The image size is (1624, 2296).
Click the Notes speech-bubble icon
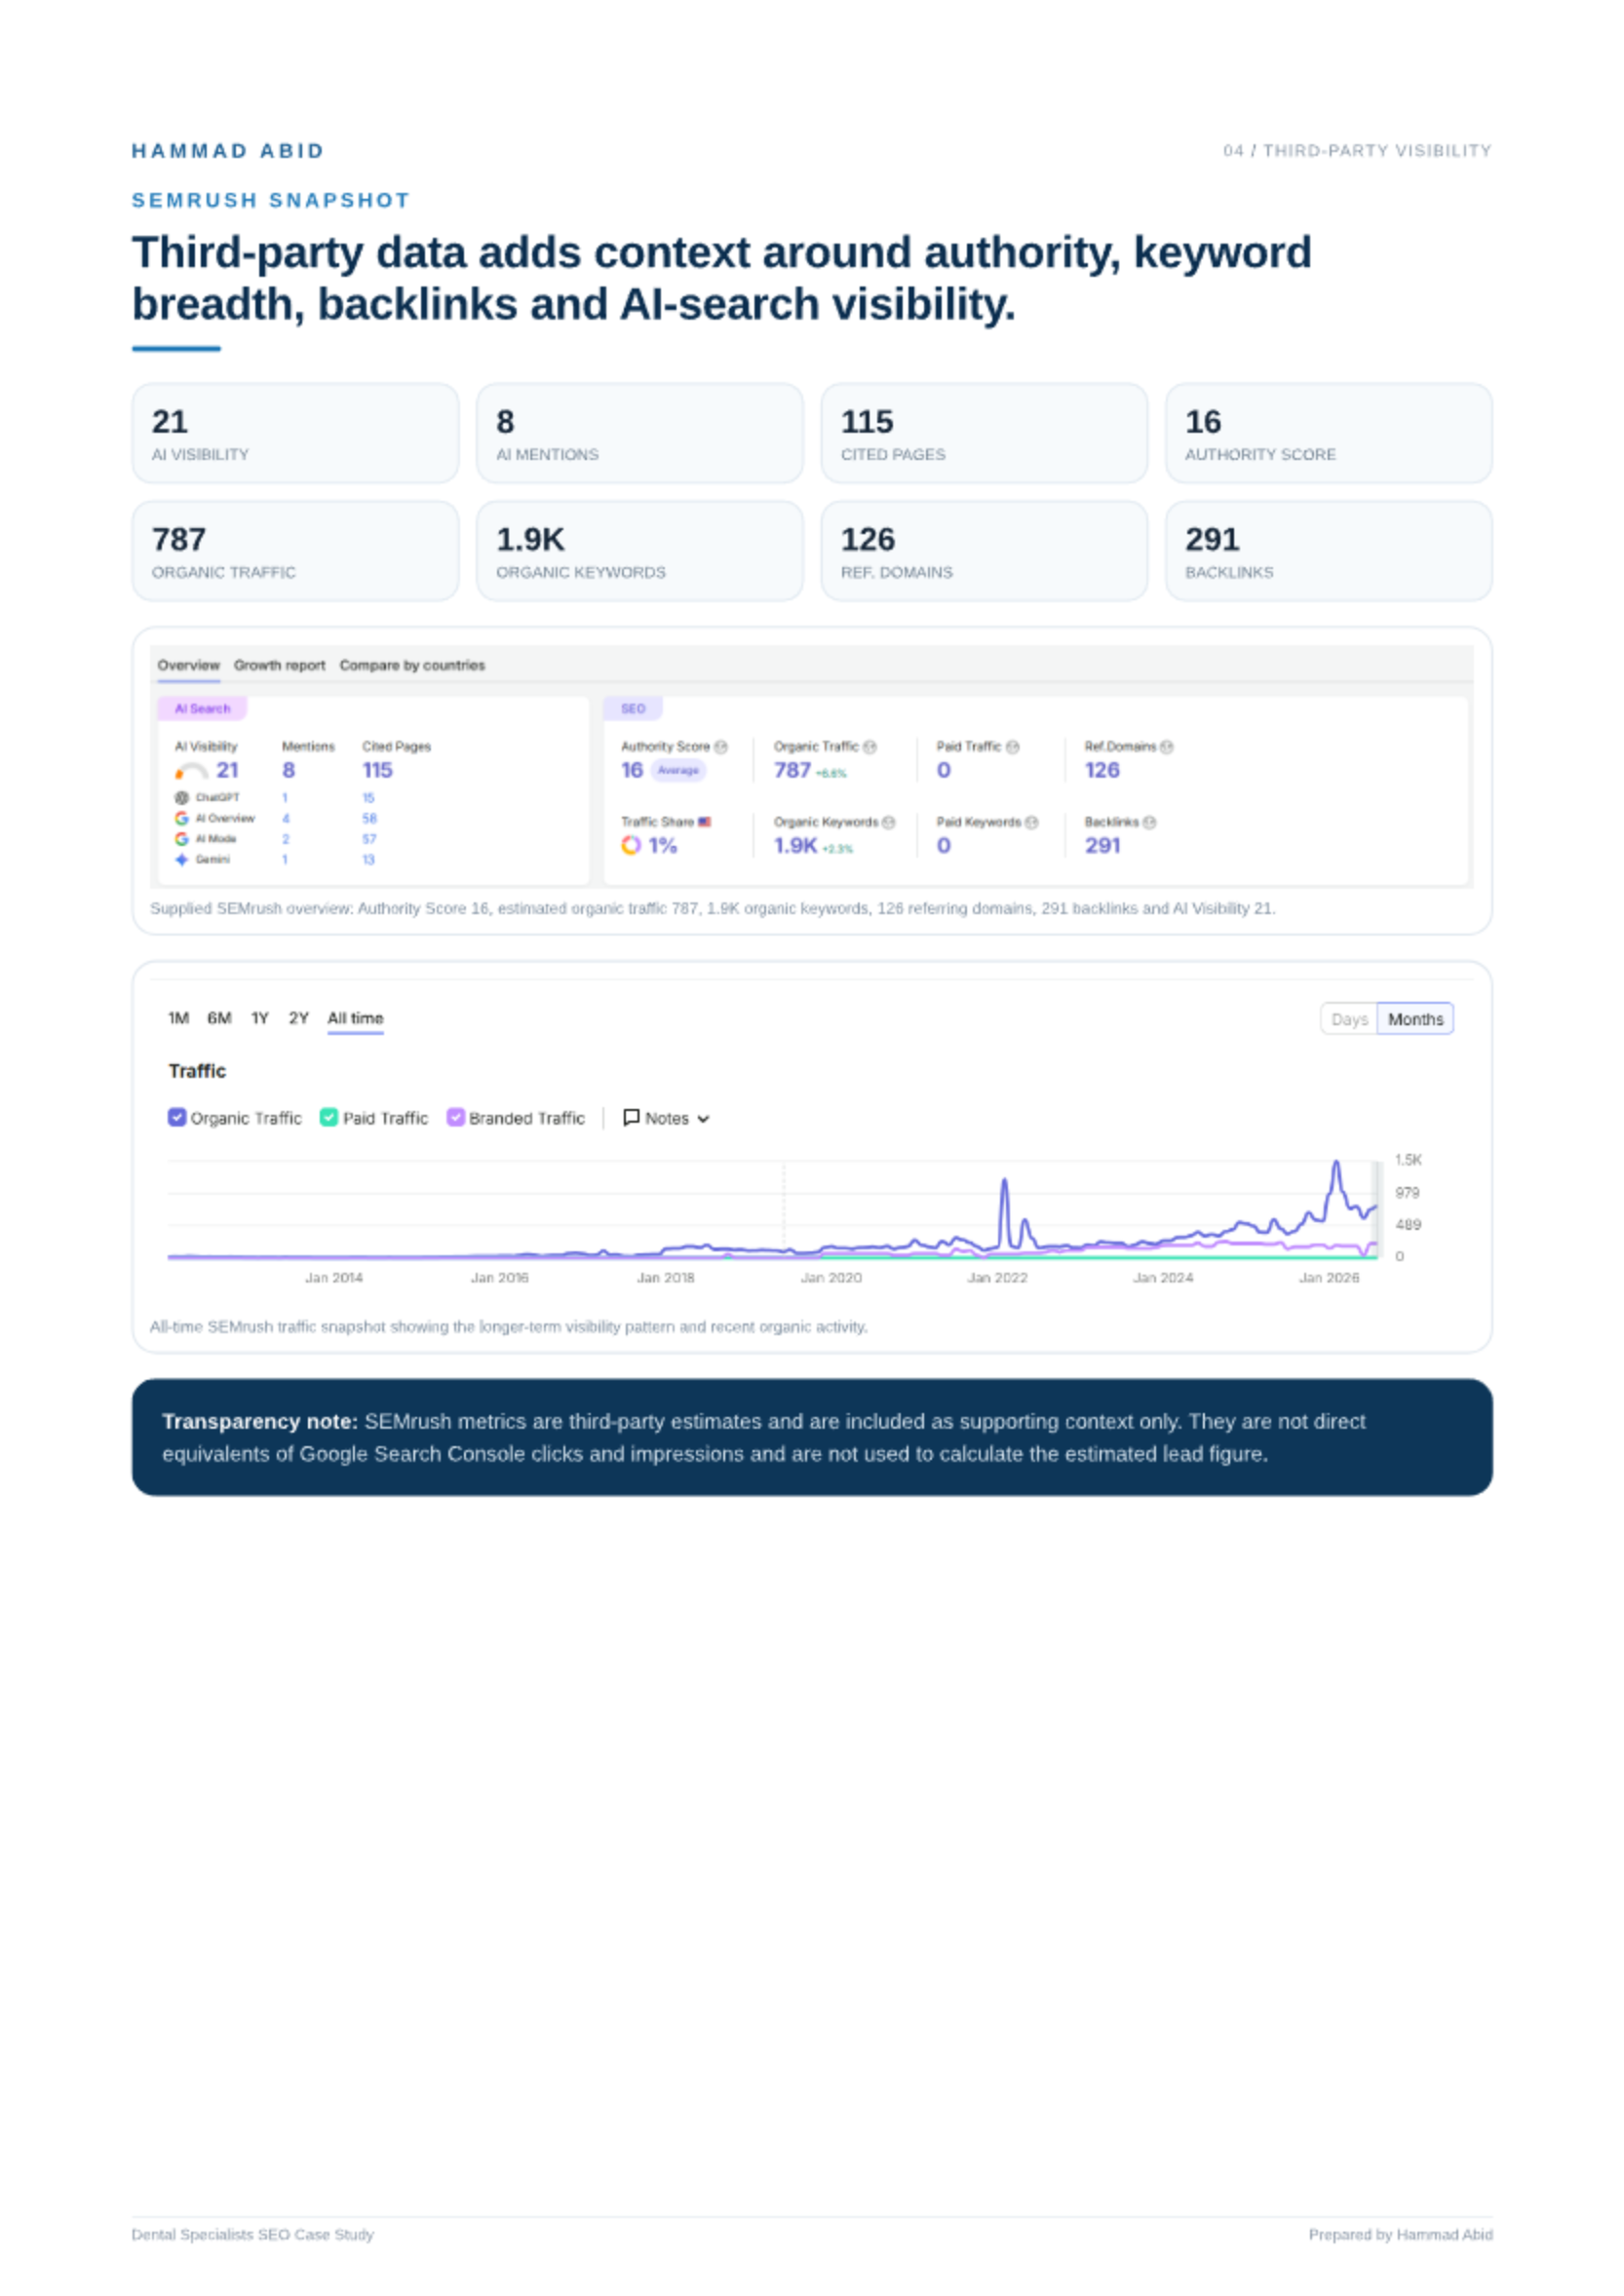click(x=631, y=1117)
